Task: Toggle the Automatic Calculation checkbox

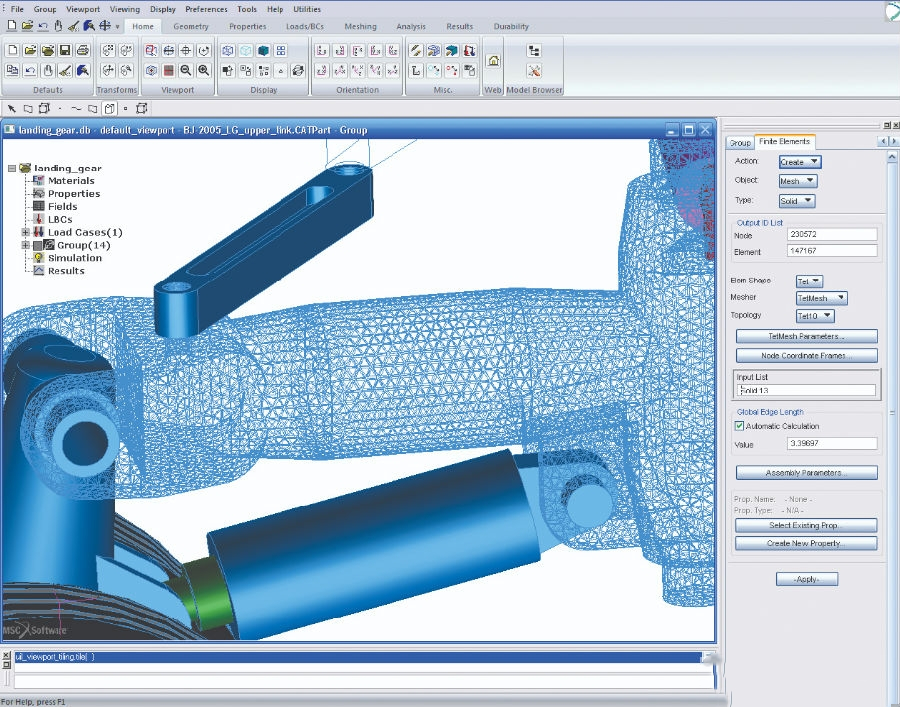Action: pos(739,426)
